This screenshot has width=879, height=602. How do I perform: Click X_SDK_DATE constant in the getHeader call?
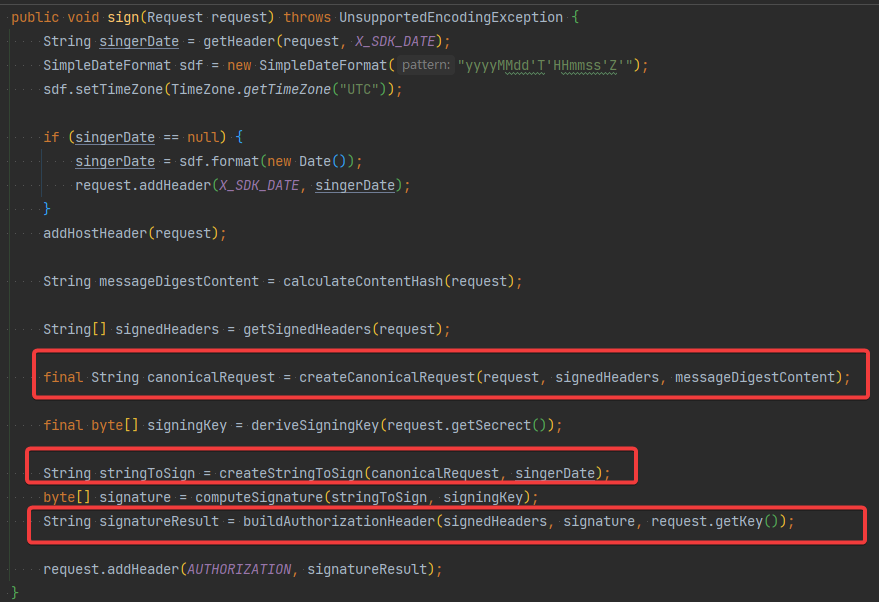(x=395, y=41)
